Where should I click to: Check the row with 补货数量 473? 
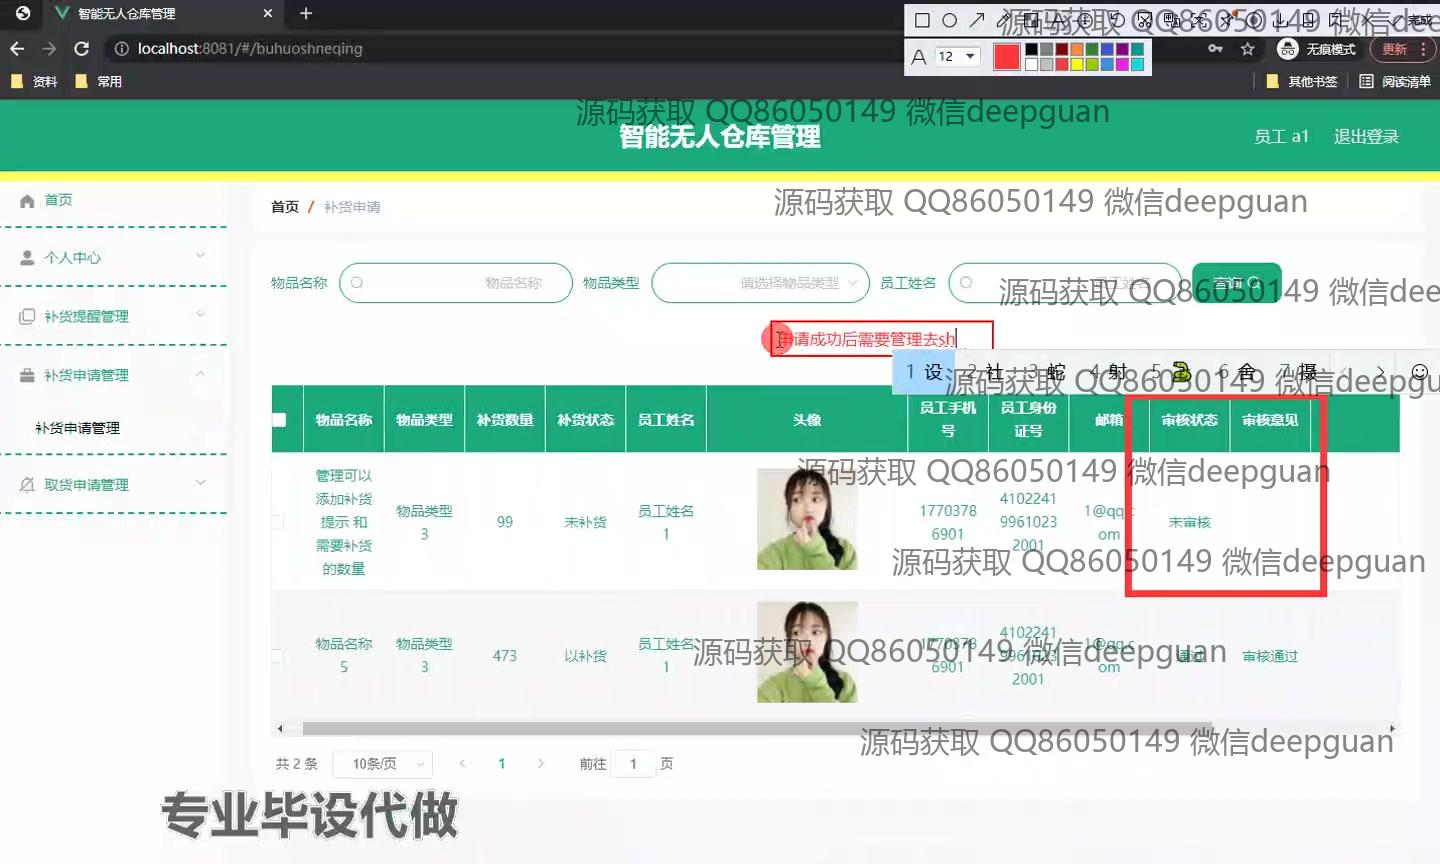(x=278, y=656)
